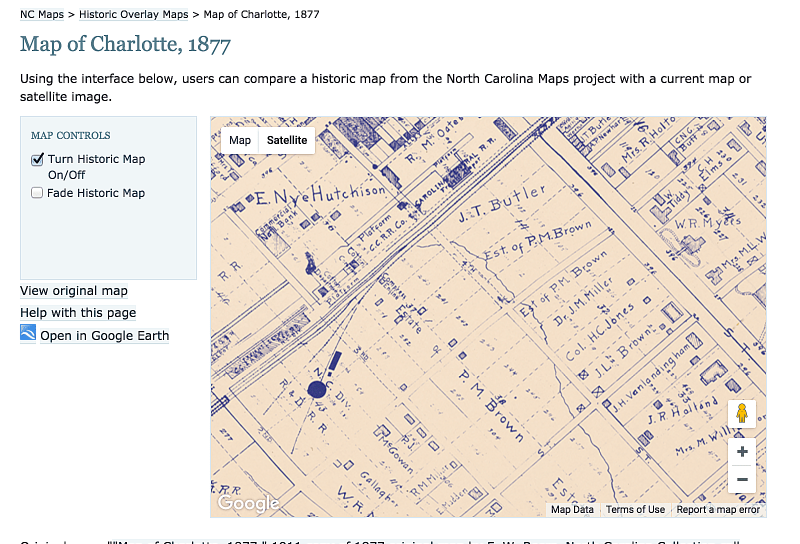Click the Map of Charlotte, 1877 heading
Image resolution: width=800 pixels, height=544 pixels.
click(x=126, y=44)
